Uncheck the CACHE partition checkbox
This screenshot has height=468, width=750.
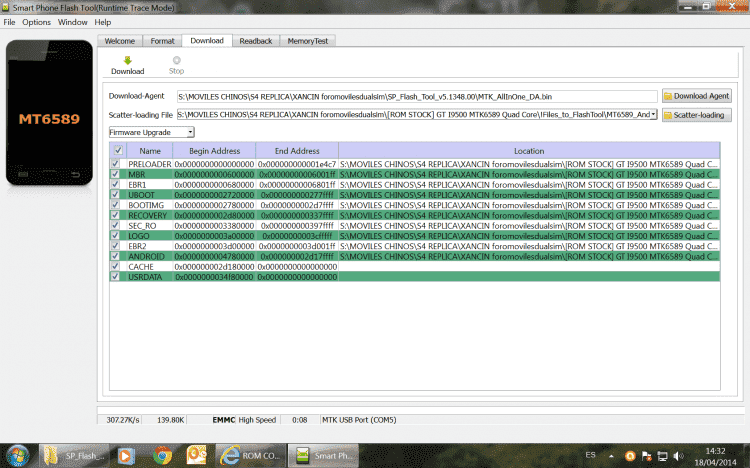click(x=115, y=267)
